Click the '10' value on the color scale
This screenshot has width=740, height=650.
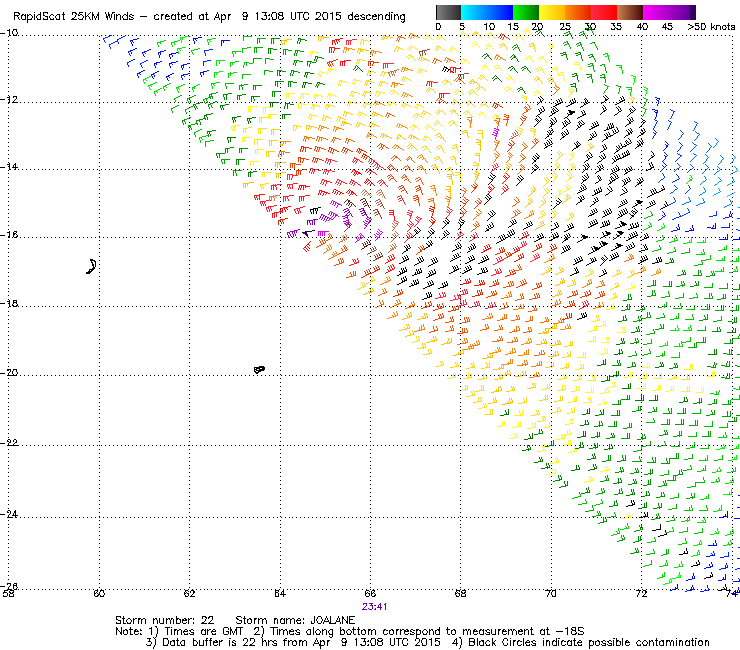tap(489, 27)
